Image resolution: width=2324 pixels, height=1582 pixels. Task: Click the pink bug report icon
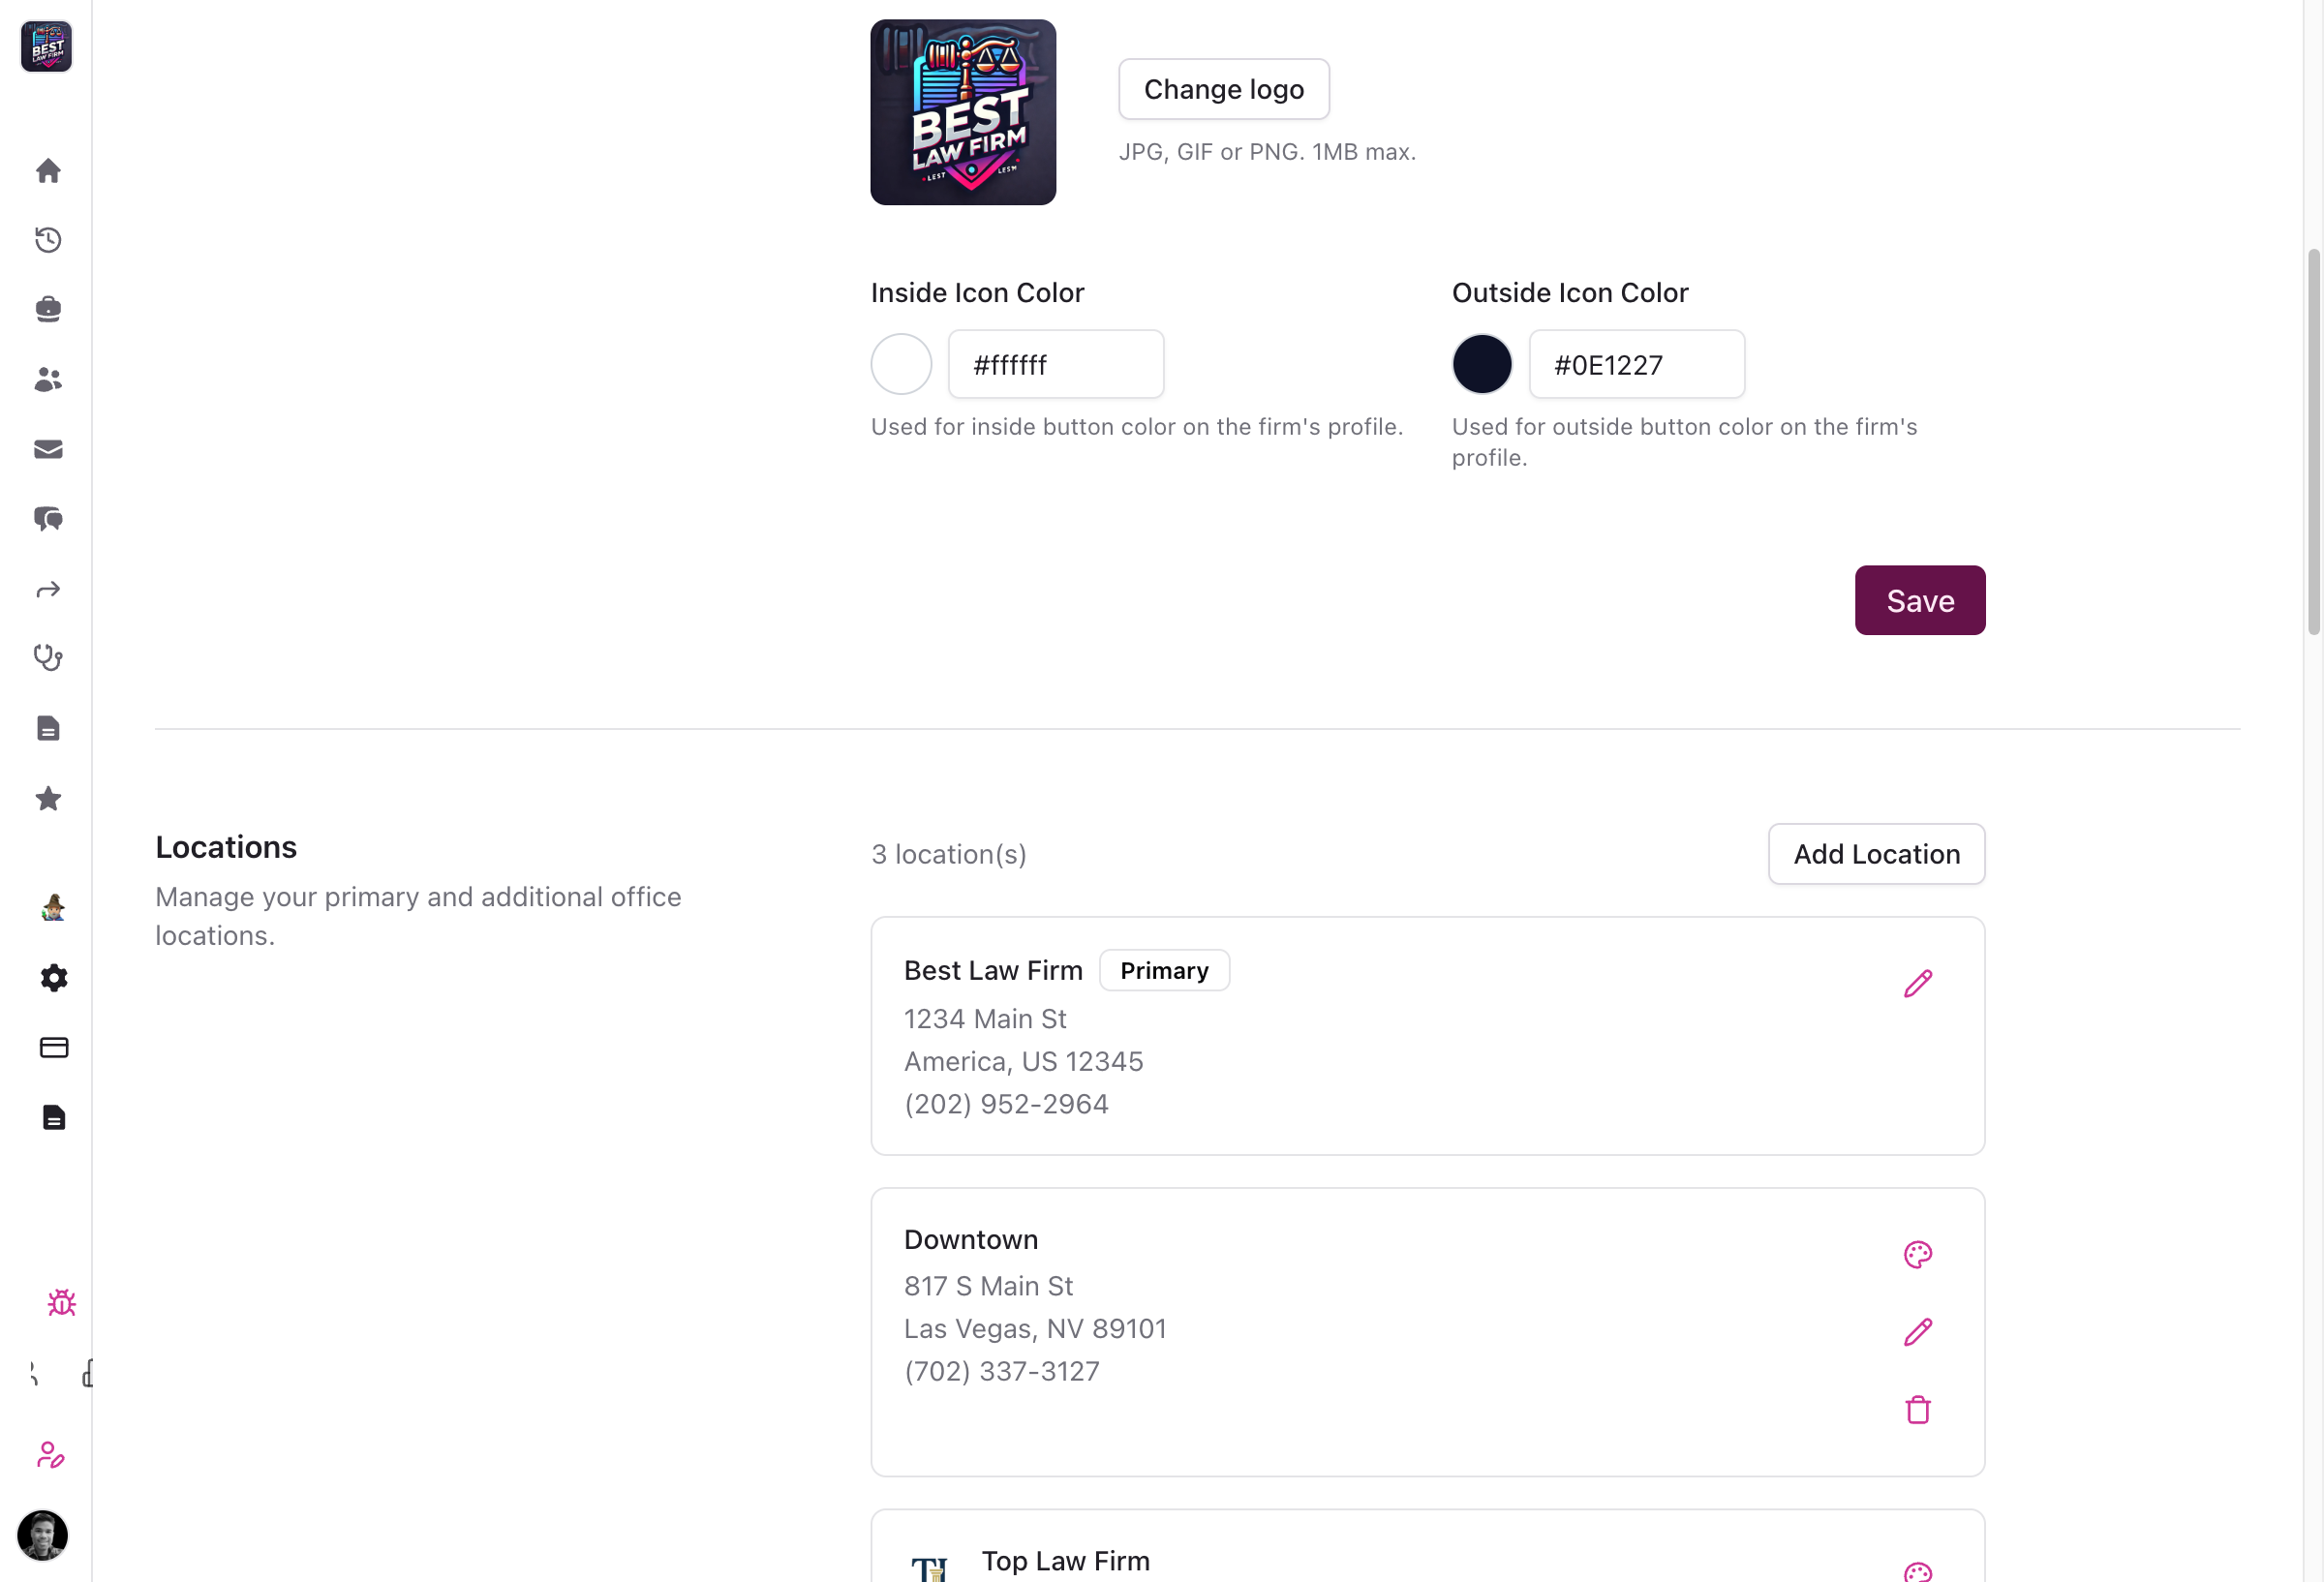[x=61, y=1302]
